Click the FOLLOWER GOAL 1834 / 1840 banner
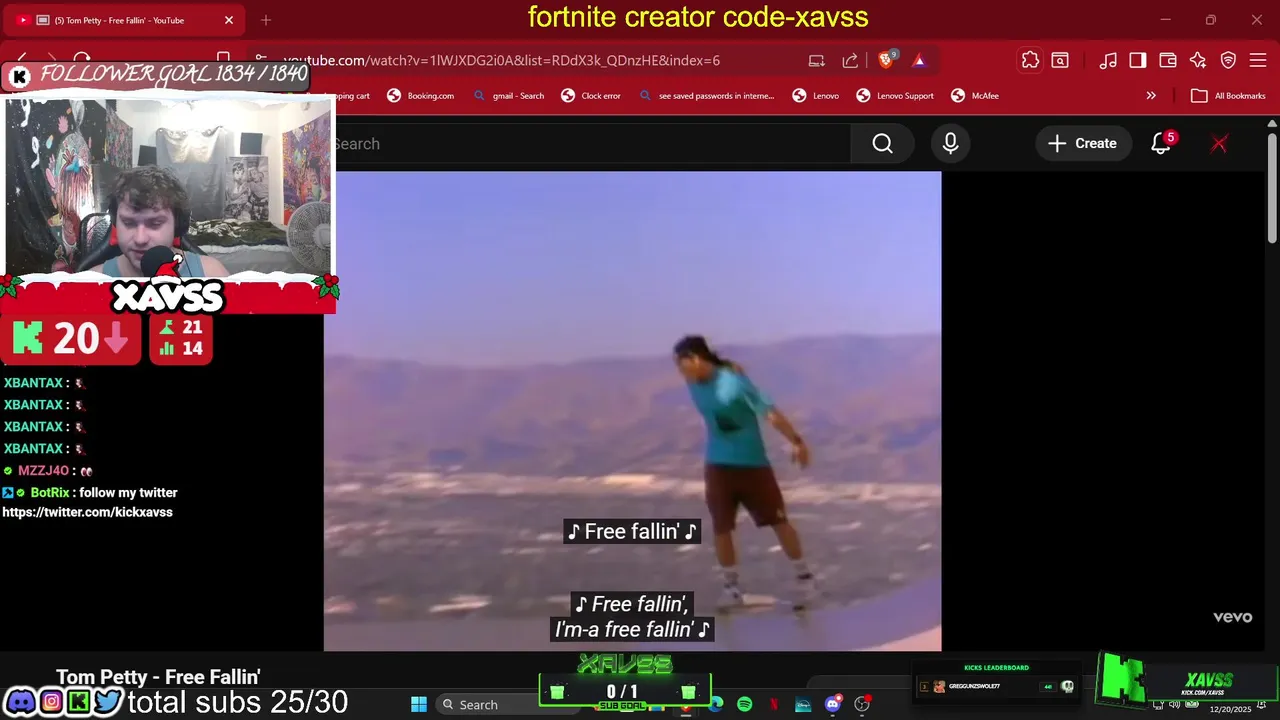1280x720 pixels. coord(158,74)
